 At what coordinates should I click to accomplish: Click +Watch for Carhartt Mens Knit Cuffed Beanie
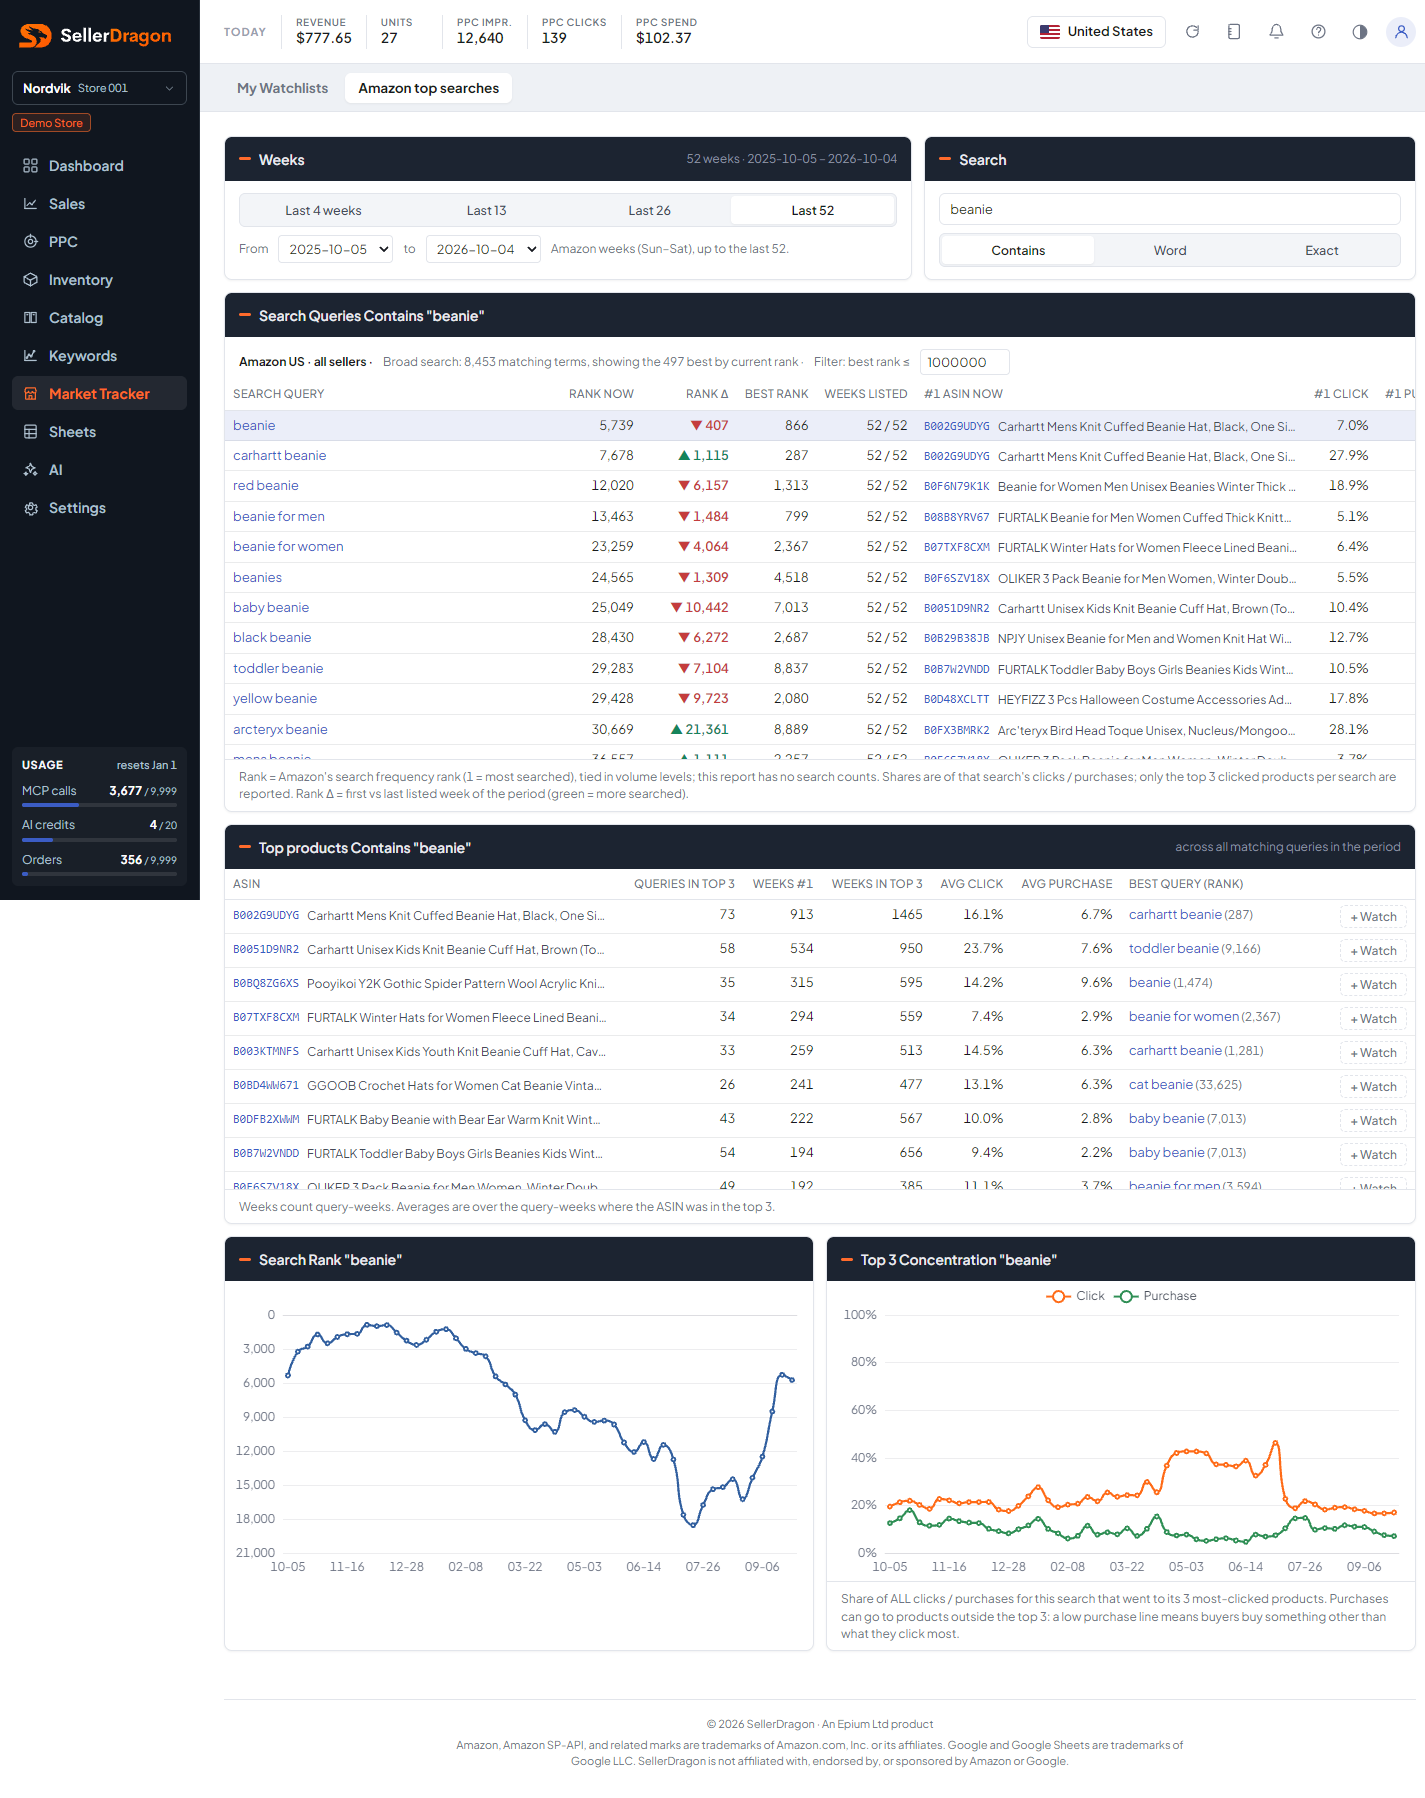click(x=1373, y=917)
